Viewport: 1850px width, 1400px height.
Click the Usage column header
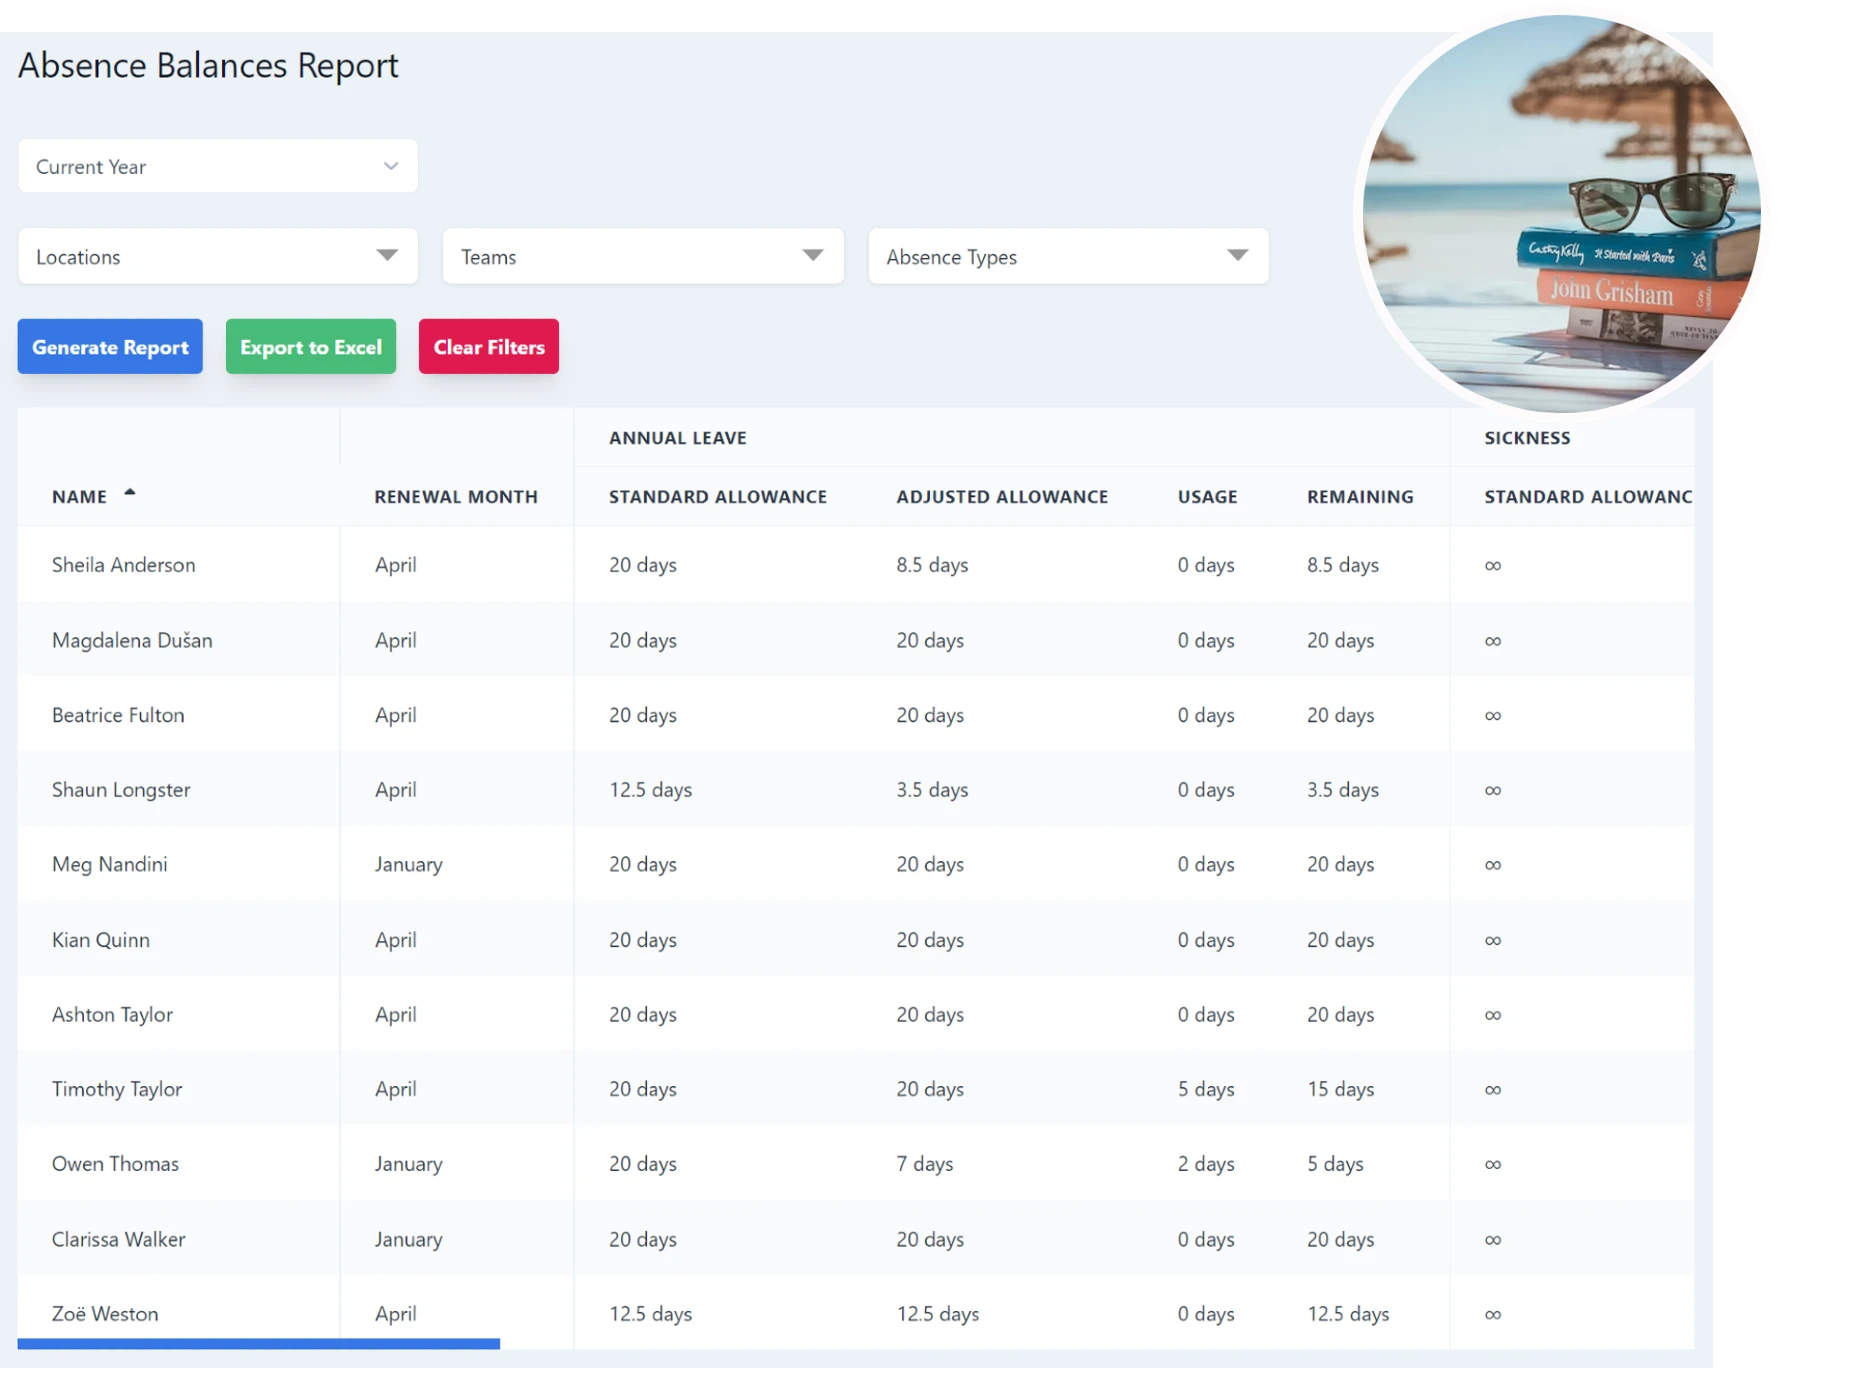(1206, 496)
